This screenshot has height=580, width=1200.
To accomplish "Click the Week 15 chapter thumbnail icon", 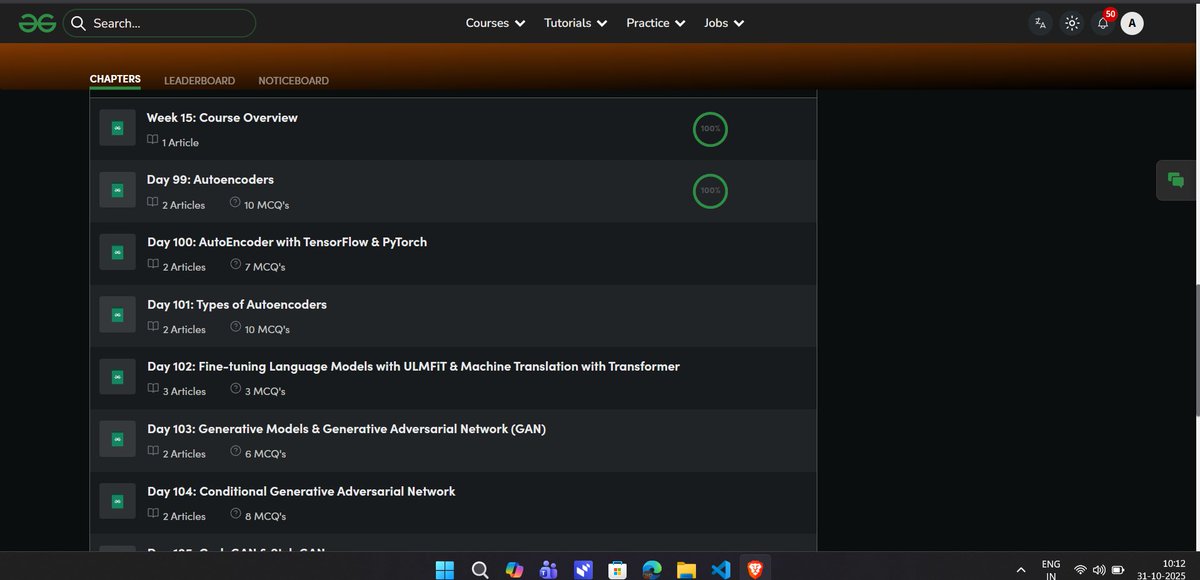I will (117, 129).
